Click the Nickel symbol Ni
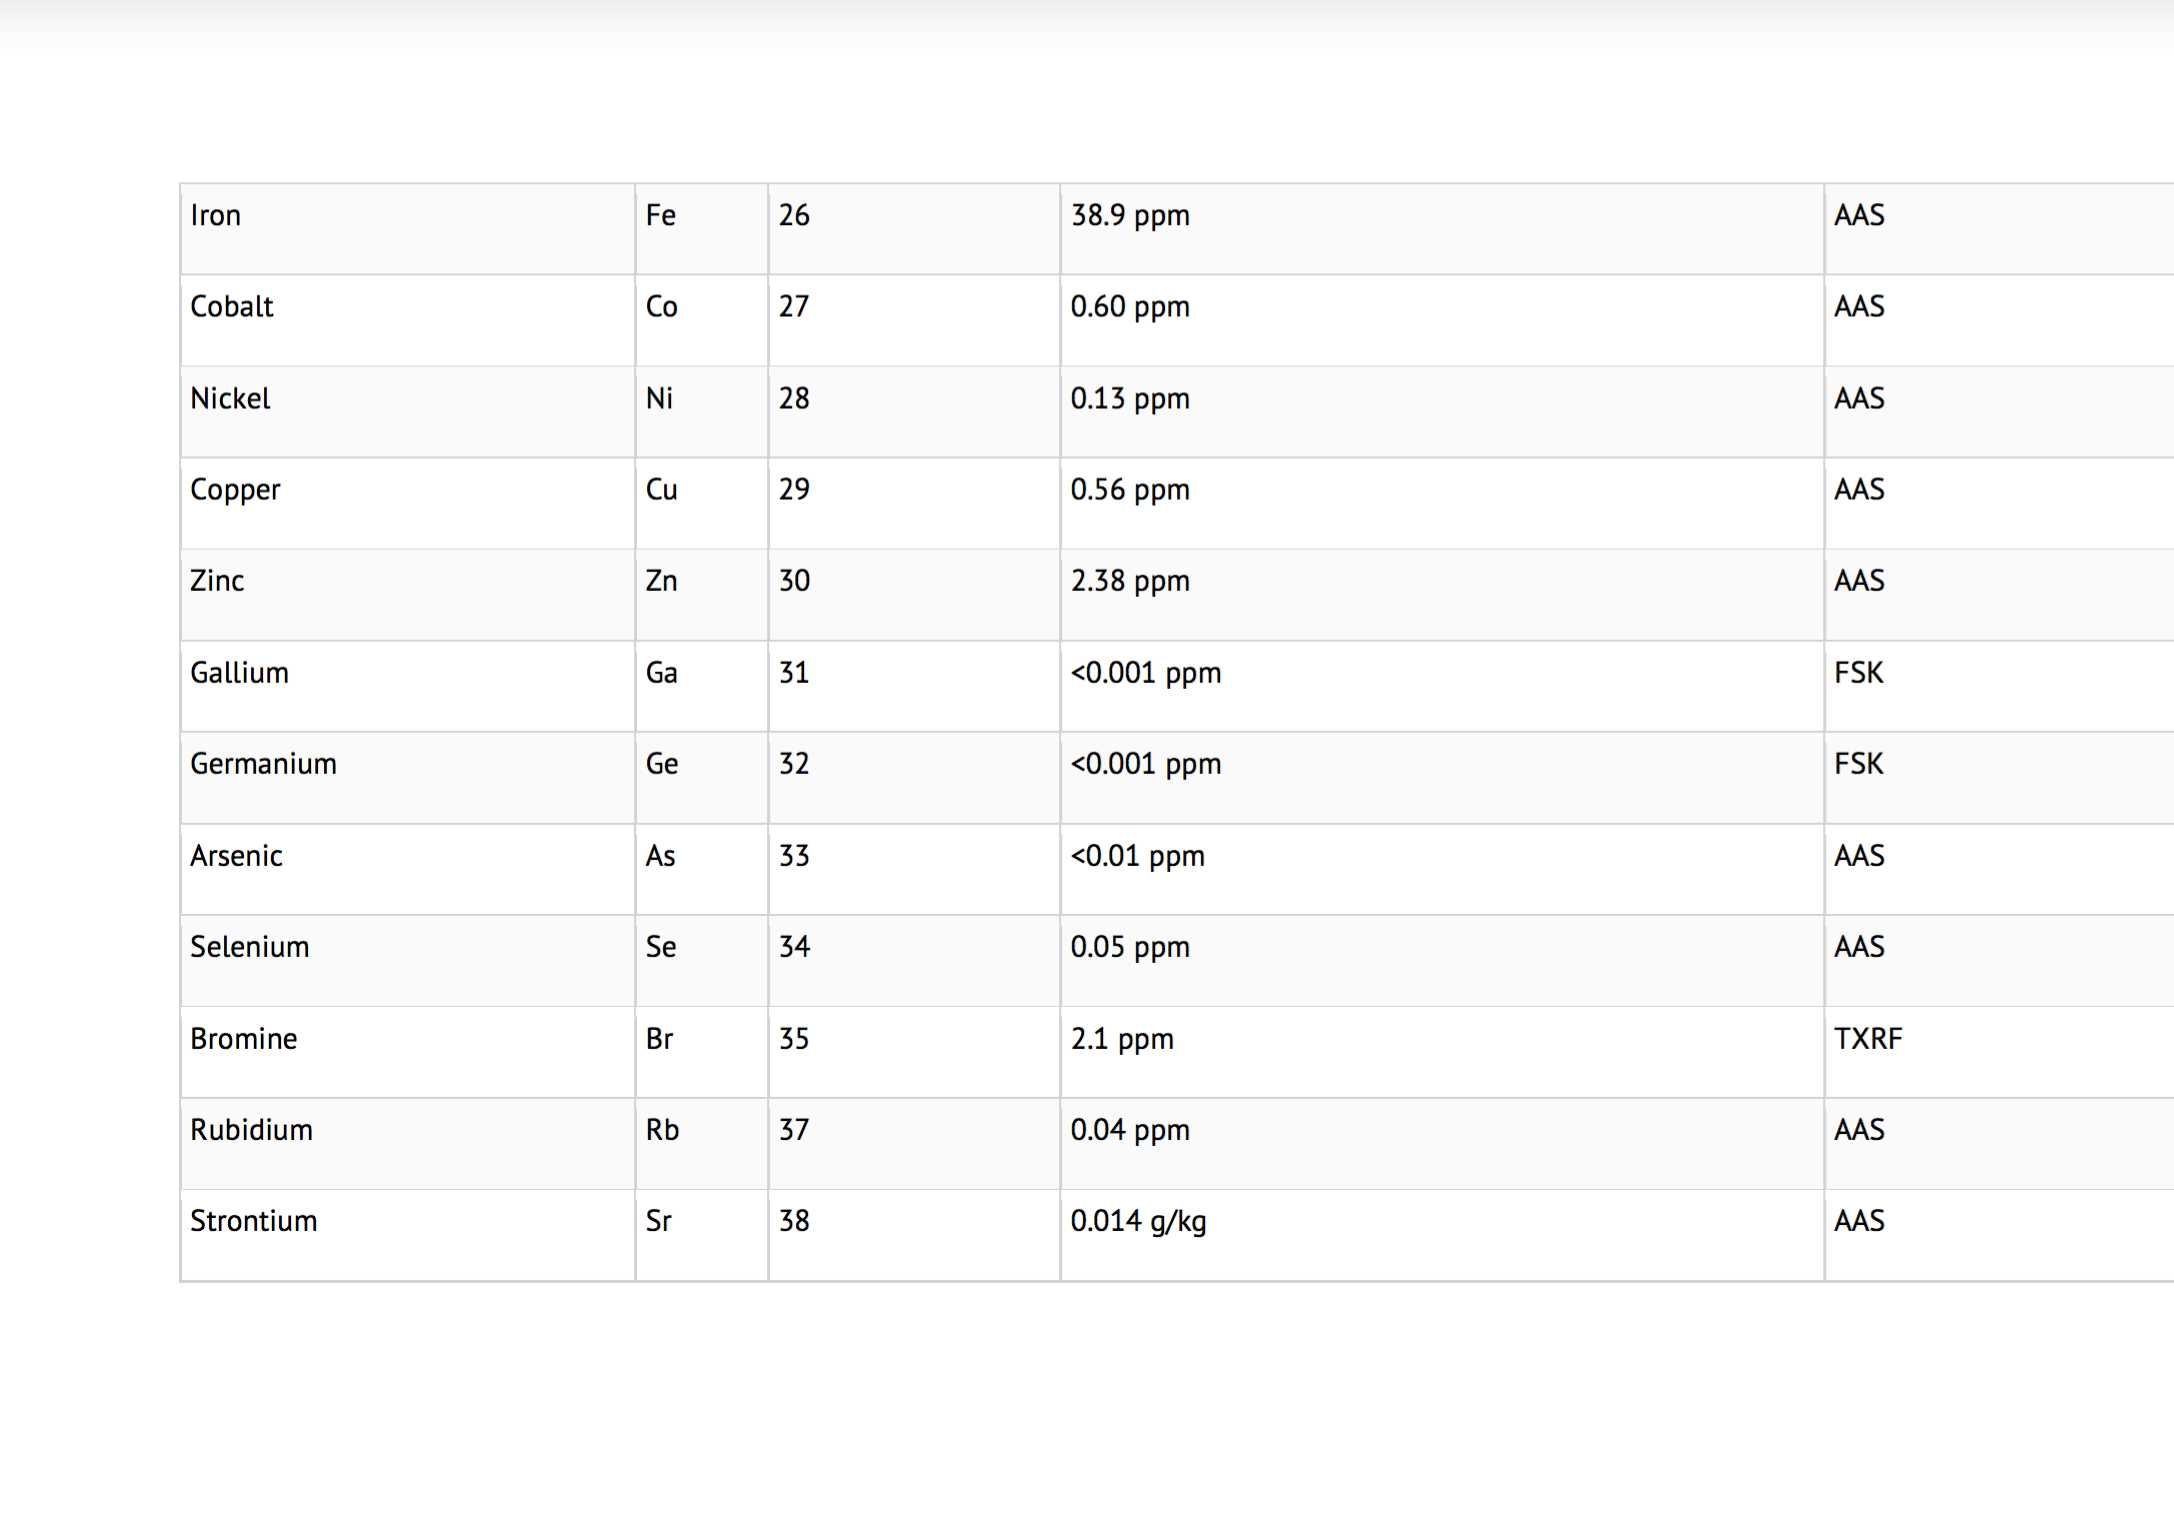This screenshot has height=1538, width=2174. [x=659, y=399]
